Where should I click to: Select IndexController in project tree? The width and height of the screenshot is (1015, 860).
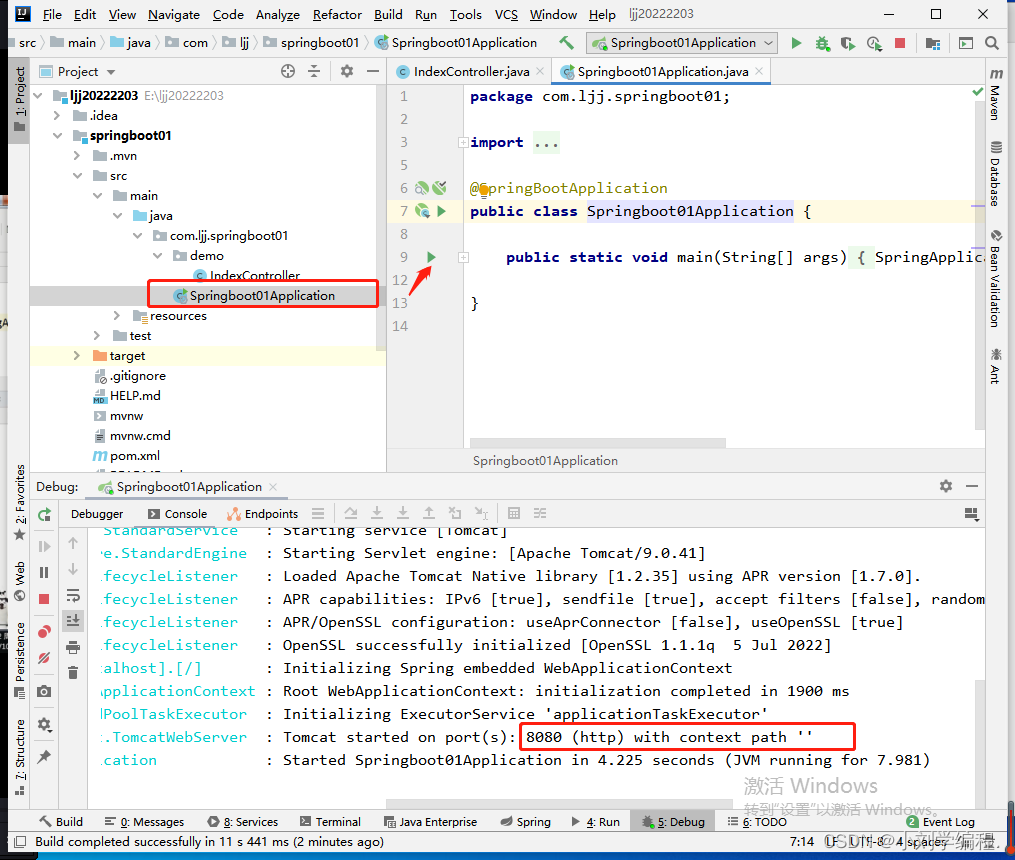[254, 276]
